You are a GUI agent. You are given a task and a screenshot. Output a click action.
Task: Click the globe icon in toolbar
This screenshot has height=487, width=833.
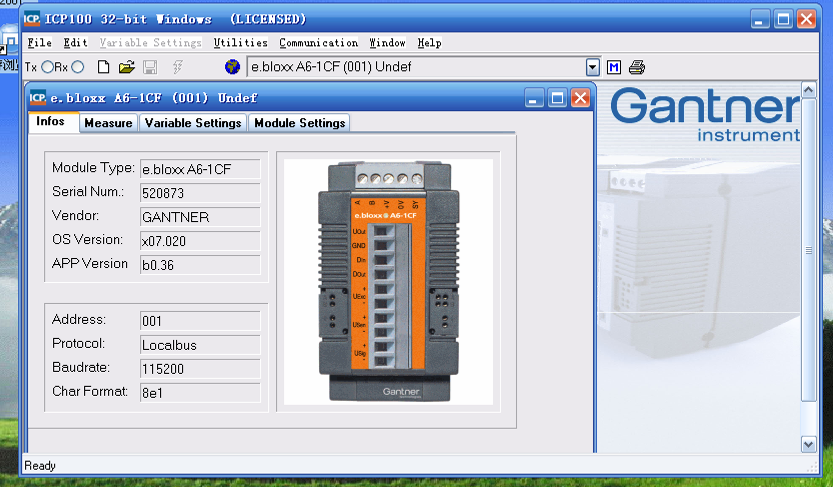point(232,67)
